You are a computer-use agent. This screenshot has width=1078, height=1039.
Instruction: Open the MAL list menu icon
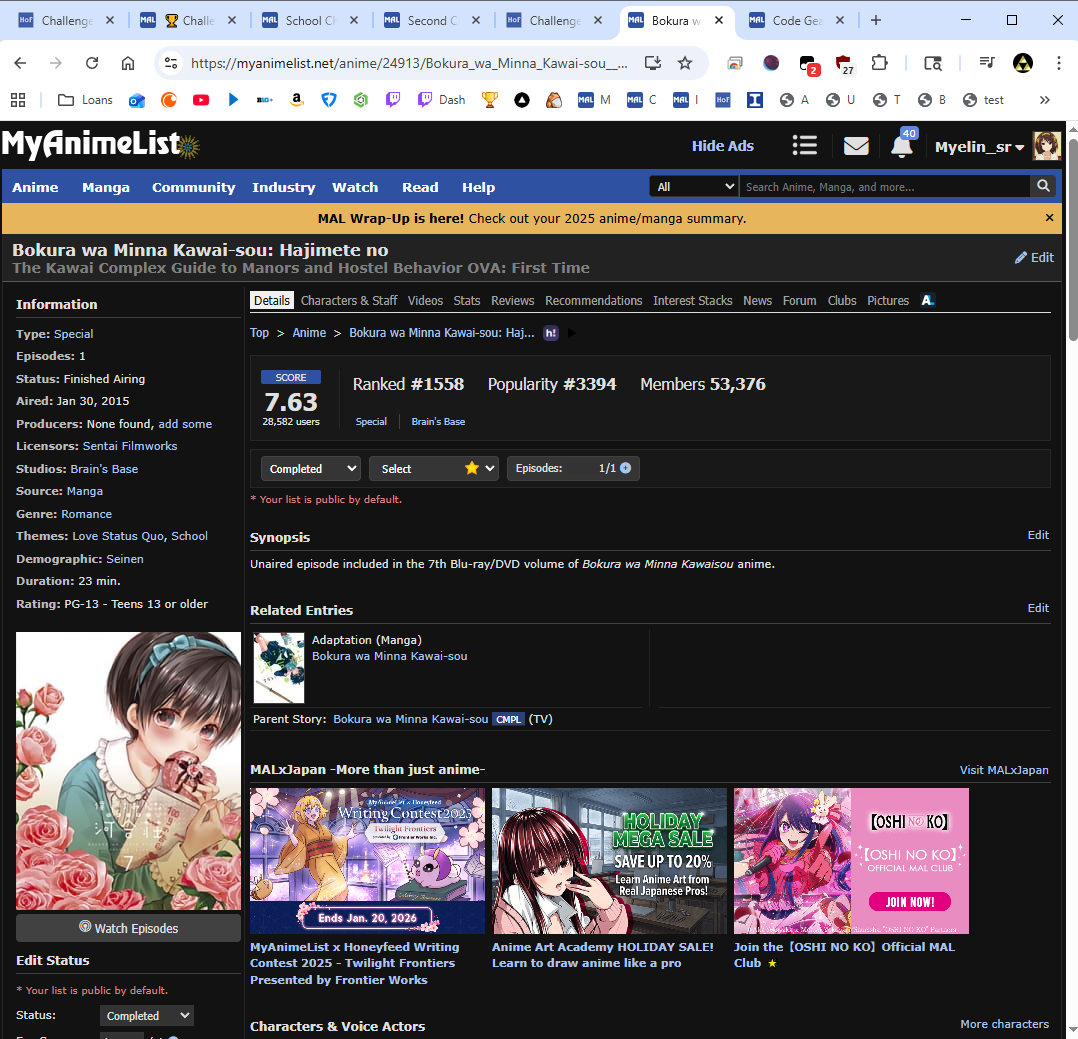click(804, 146)
